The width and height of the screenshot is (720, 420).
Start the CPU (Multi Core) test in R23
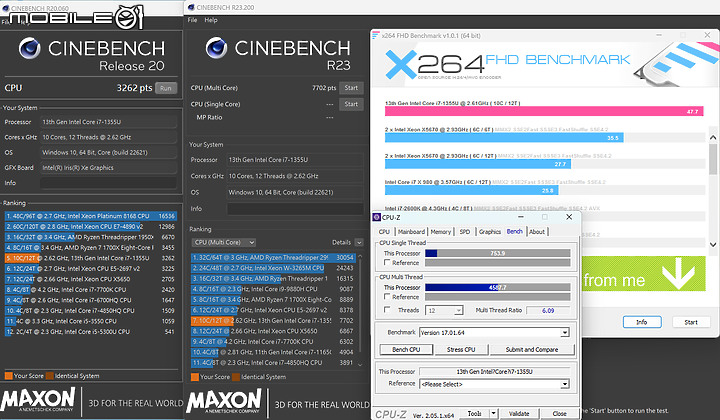pyautogui.click(x=351, y=88)
